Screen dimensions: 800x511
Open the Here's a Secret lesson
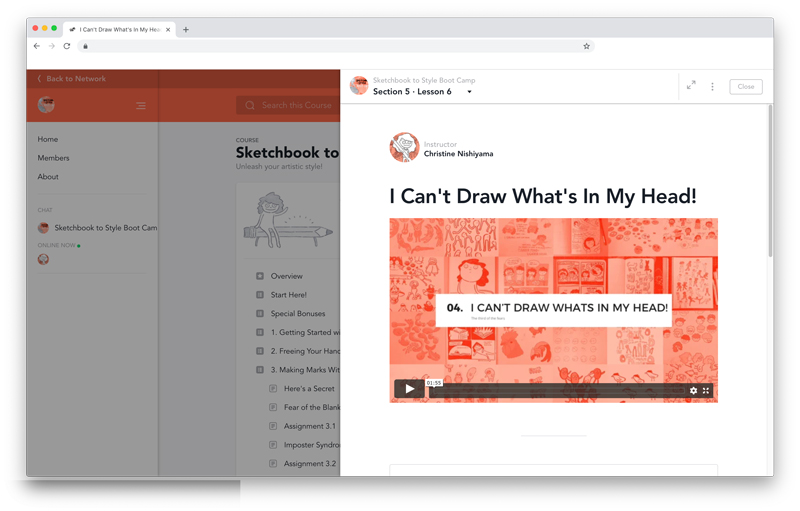[309, 389]
